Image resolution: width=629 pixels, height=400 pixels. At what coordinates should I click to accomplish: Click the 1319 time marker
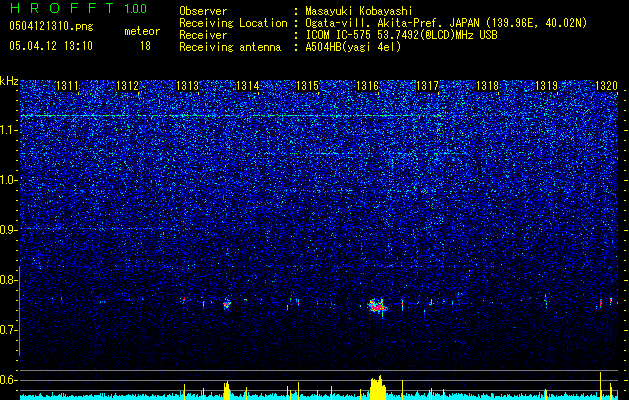click(547, 85)
